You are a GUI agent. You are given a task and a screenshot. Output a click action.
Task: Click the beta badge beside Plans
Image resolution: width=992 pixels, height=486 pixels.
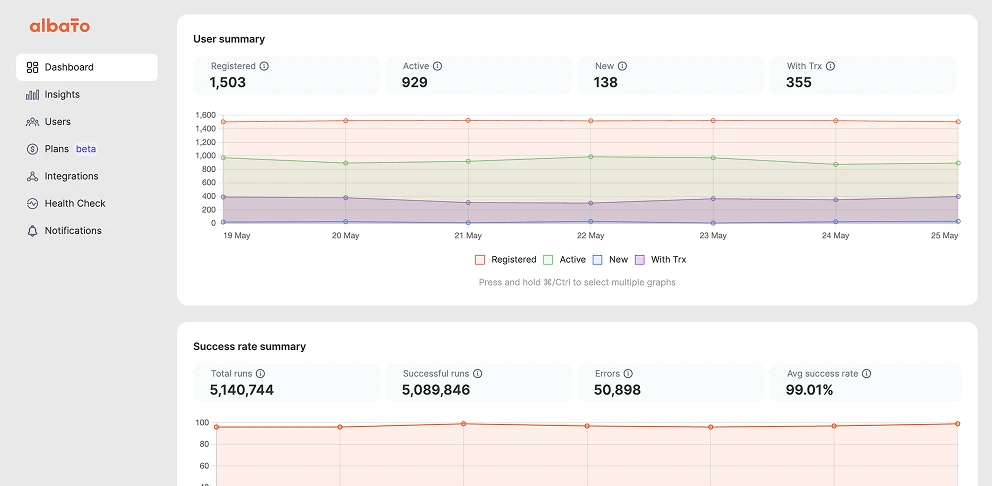click(x=86, y=149)
